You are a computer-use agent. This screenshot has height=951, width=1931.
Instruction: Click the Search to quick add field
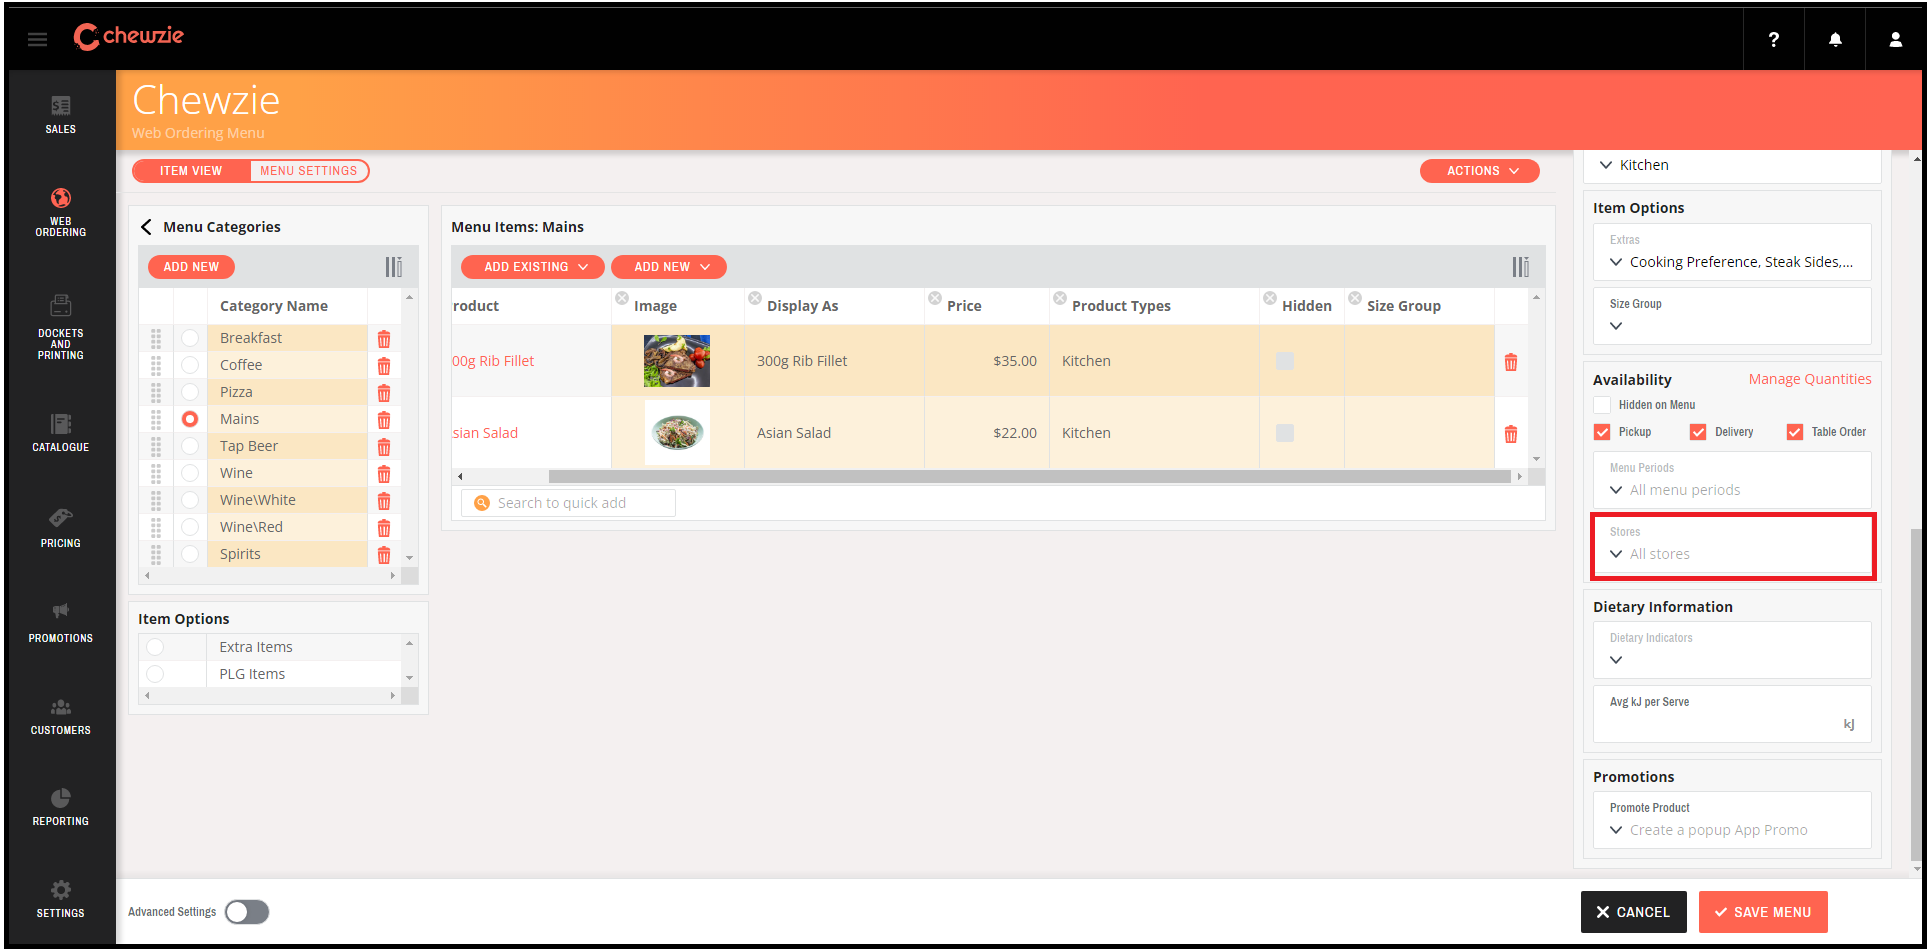[568, 503]
